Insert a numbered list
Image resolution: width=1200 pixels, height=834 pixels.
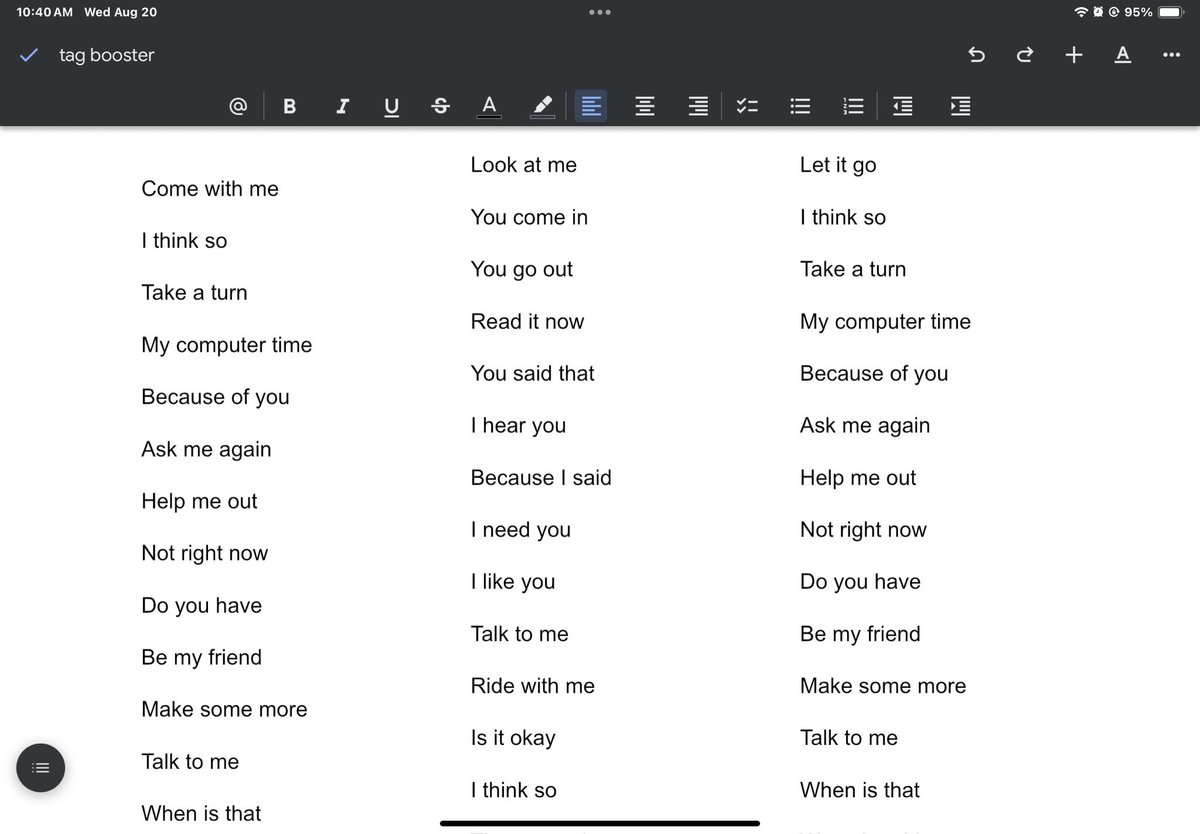(853, 106)
